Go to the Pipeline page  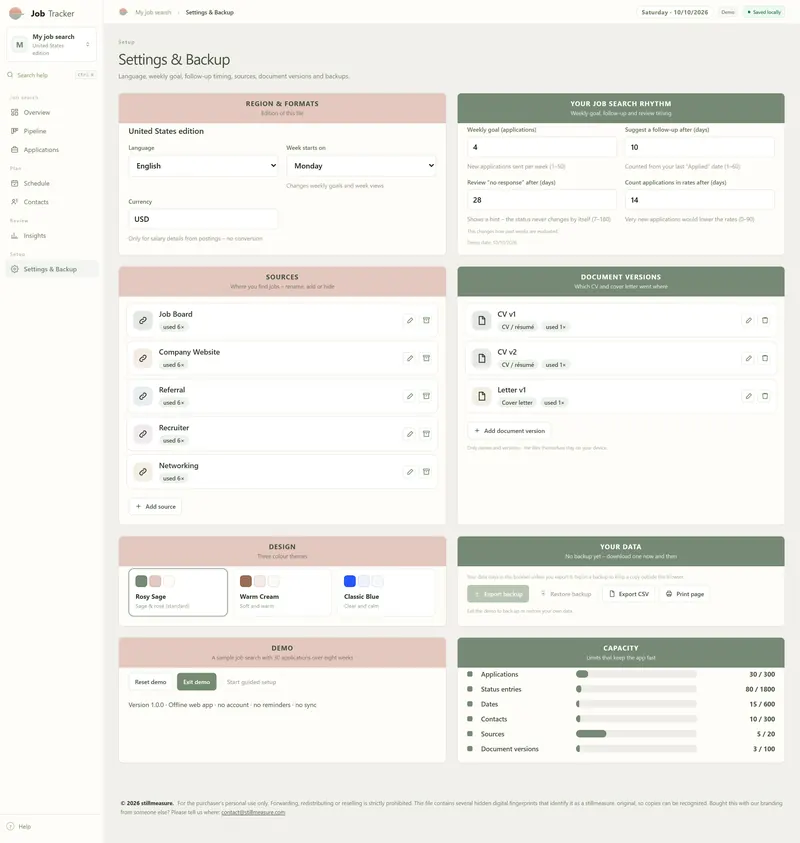[x=52, y=131]
